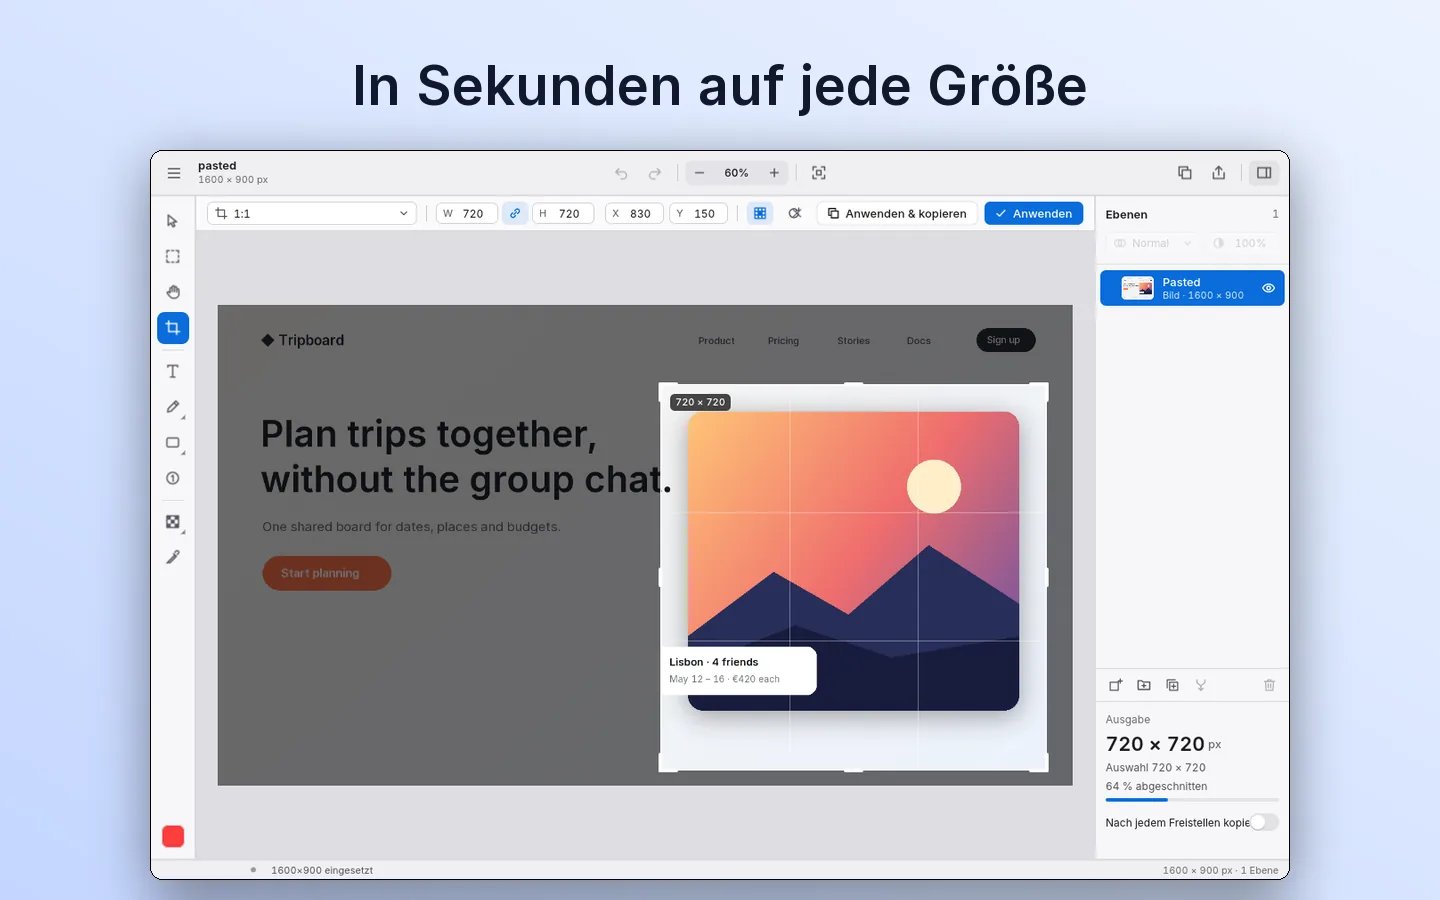This screenshot has width=1440, height=900.
Task: Enable Nach jedem Freistellen kopieren switch
Action: point(1264,822)
